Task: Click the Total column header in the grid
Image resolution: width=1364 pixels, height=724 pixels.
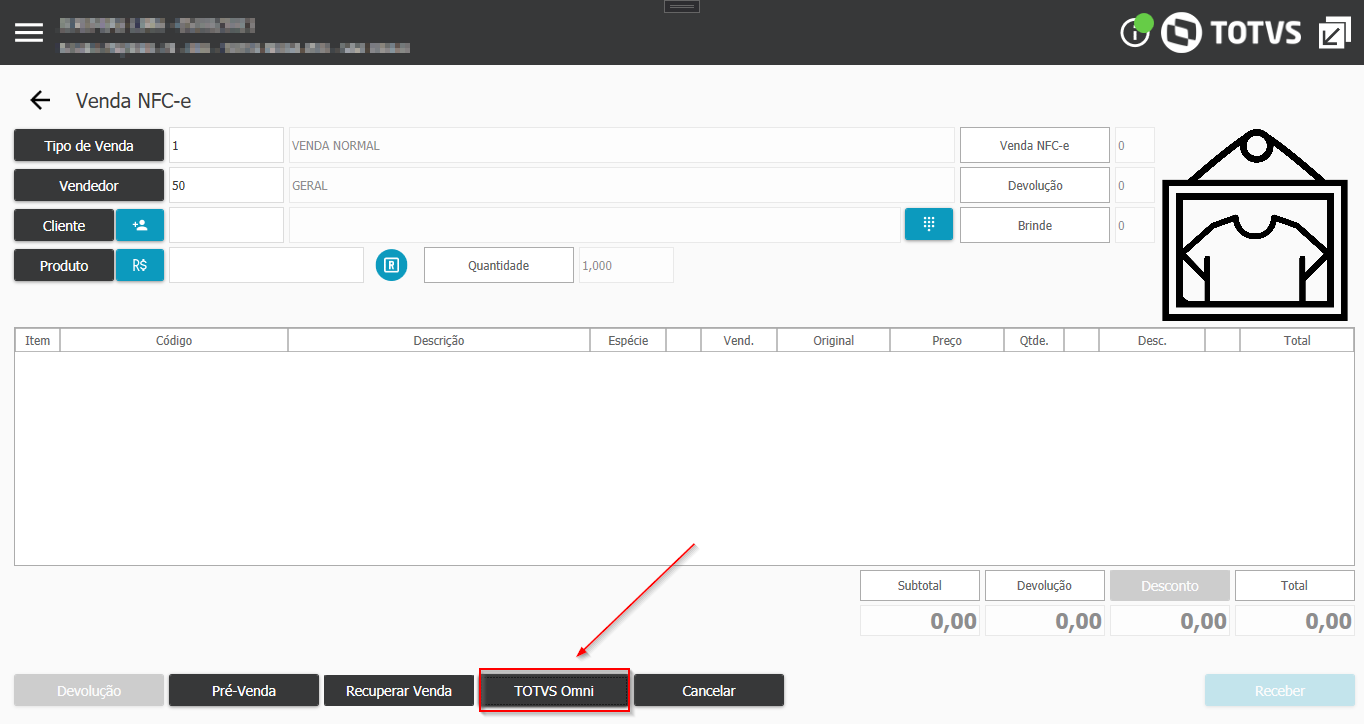Action: point(1297,340)
